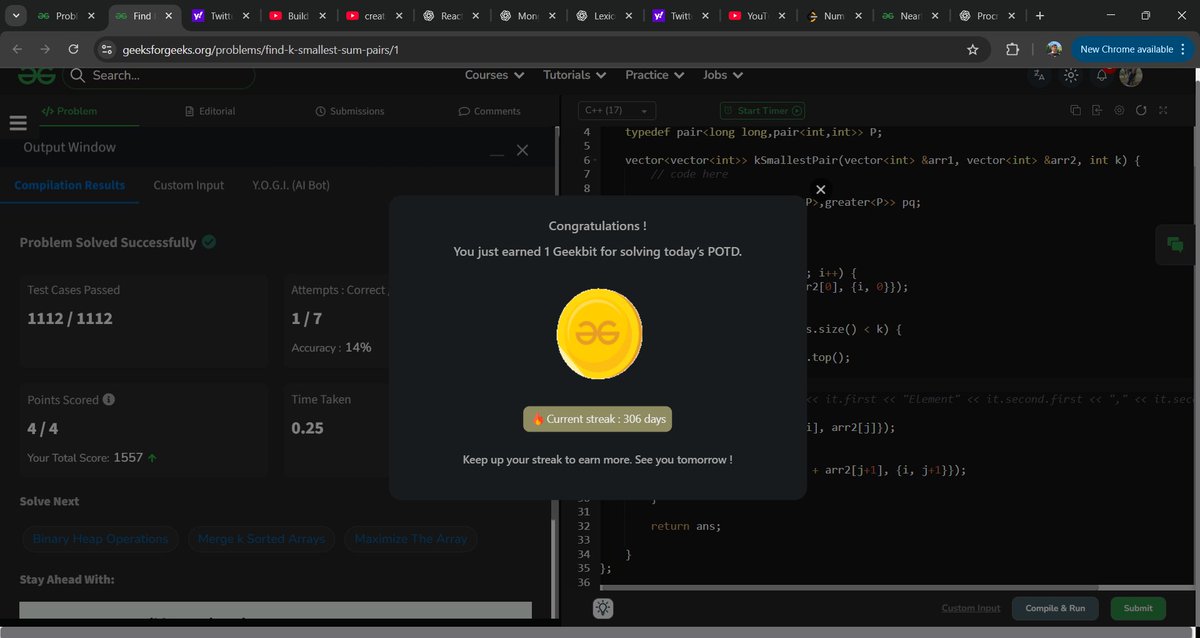Open the Chrome tab search dropdown arrow
The height and width of the screenshot is (638, 1200).
pyautogui.click(x=15, y=16)
